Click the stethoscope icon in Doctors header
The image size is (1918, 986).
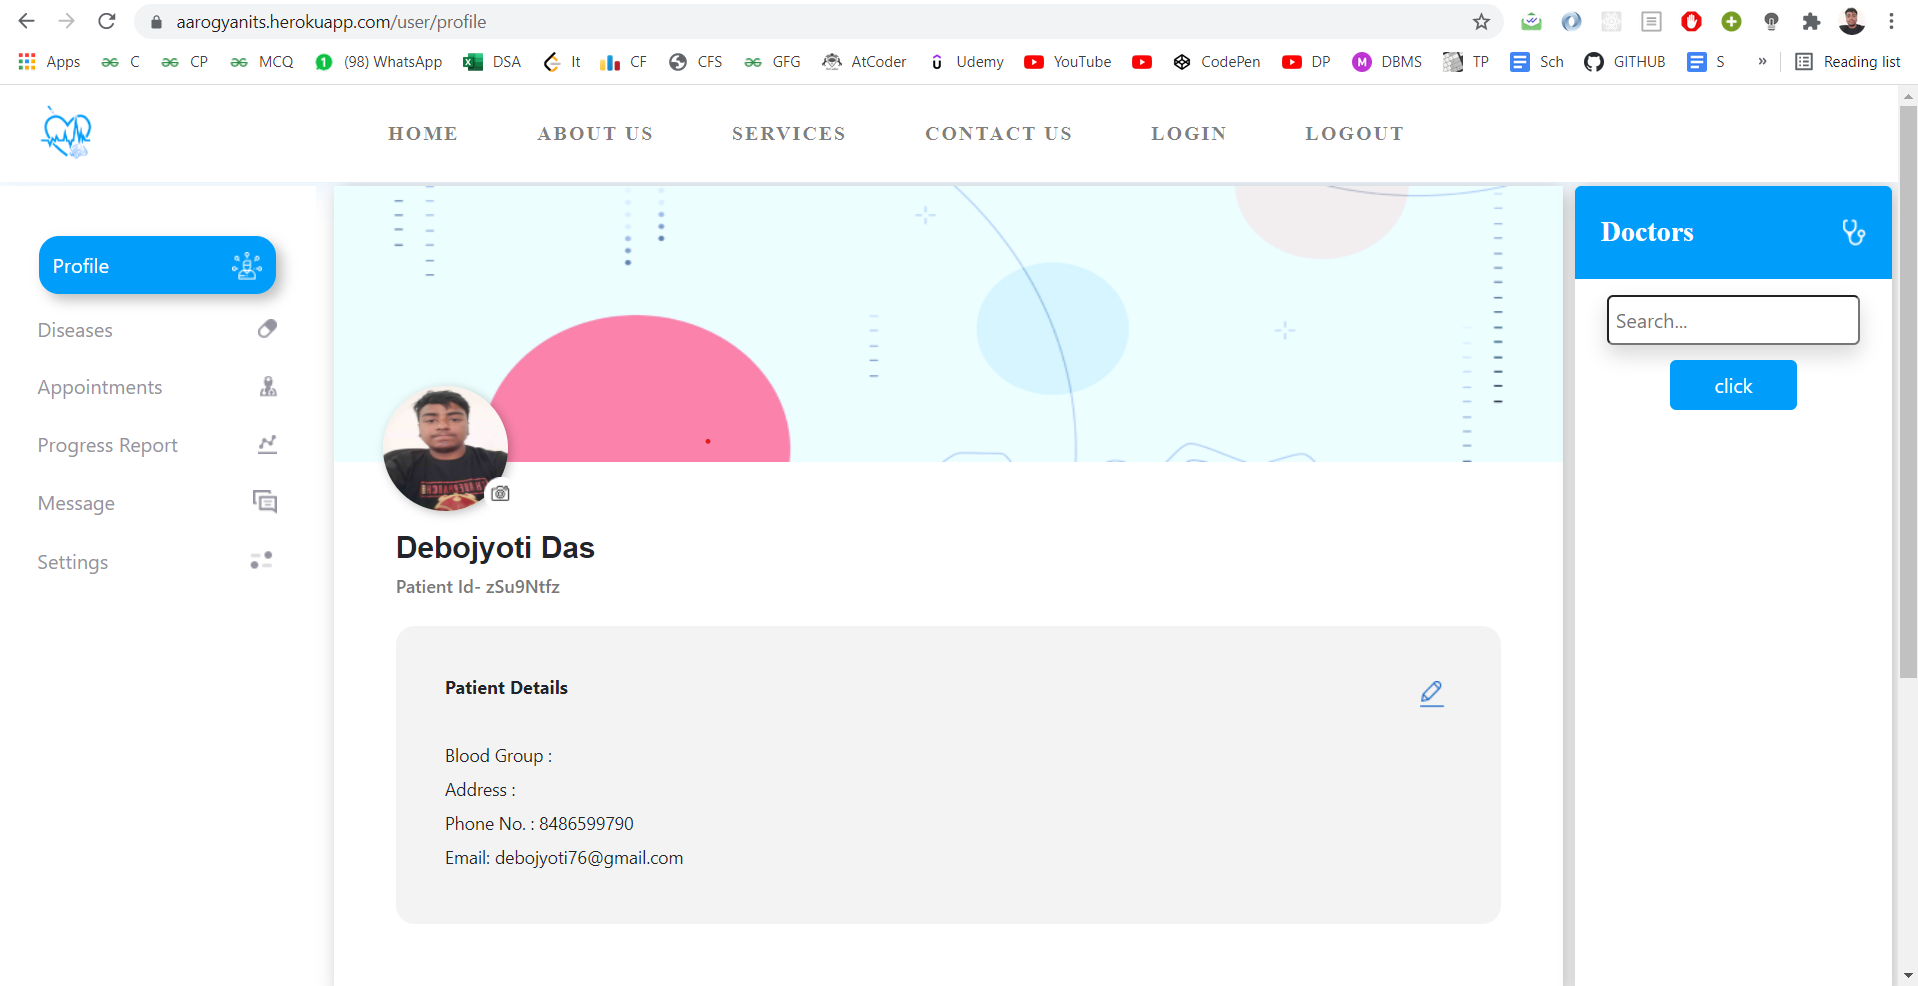coord(1853,232)
